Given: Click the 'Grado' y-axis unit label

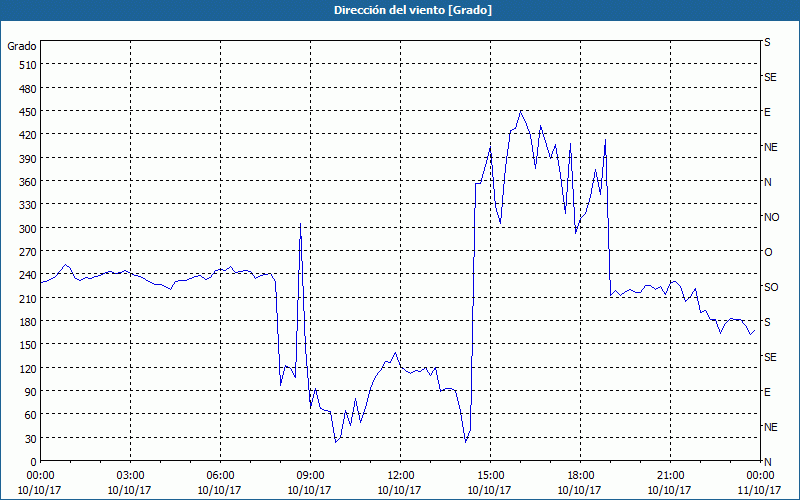Looking at the screenshot, I should tap(21, 46).
